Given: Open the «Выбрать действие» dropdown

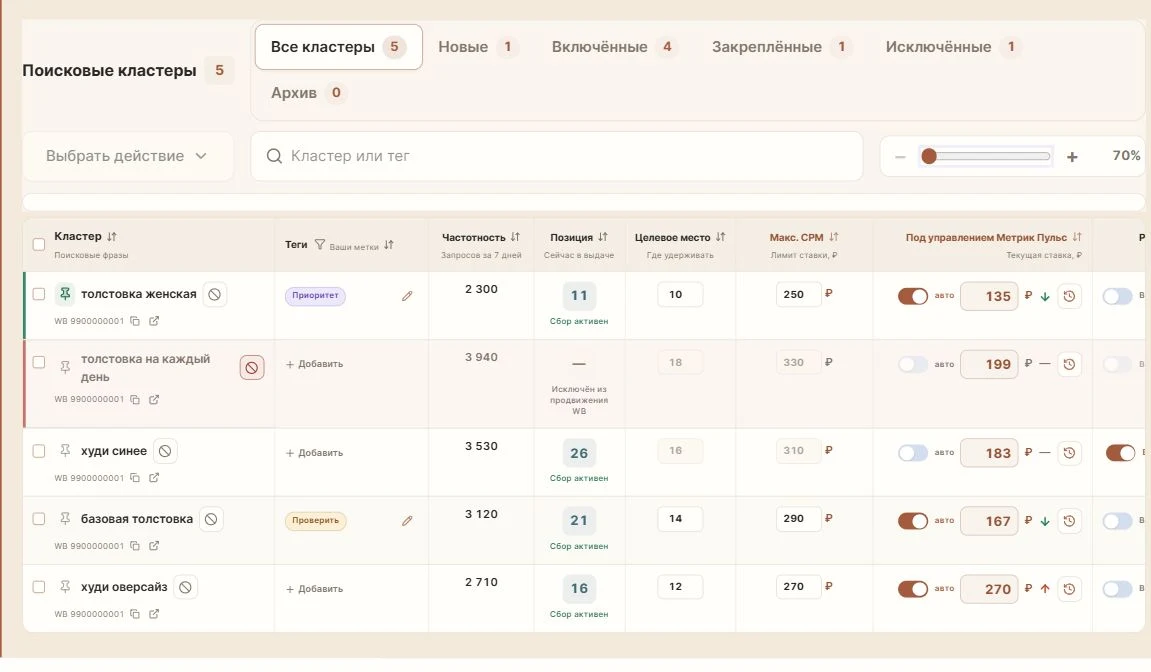Looking at the screenshot, I should [x=128, y=156].
